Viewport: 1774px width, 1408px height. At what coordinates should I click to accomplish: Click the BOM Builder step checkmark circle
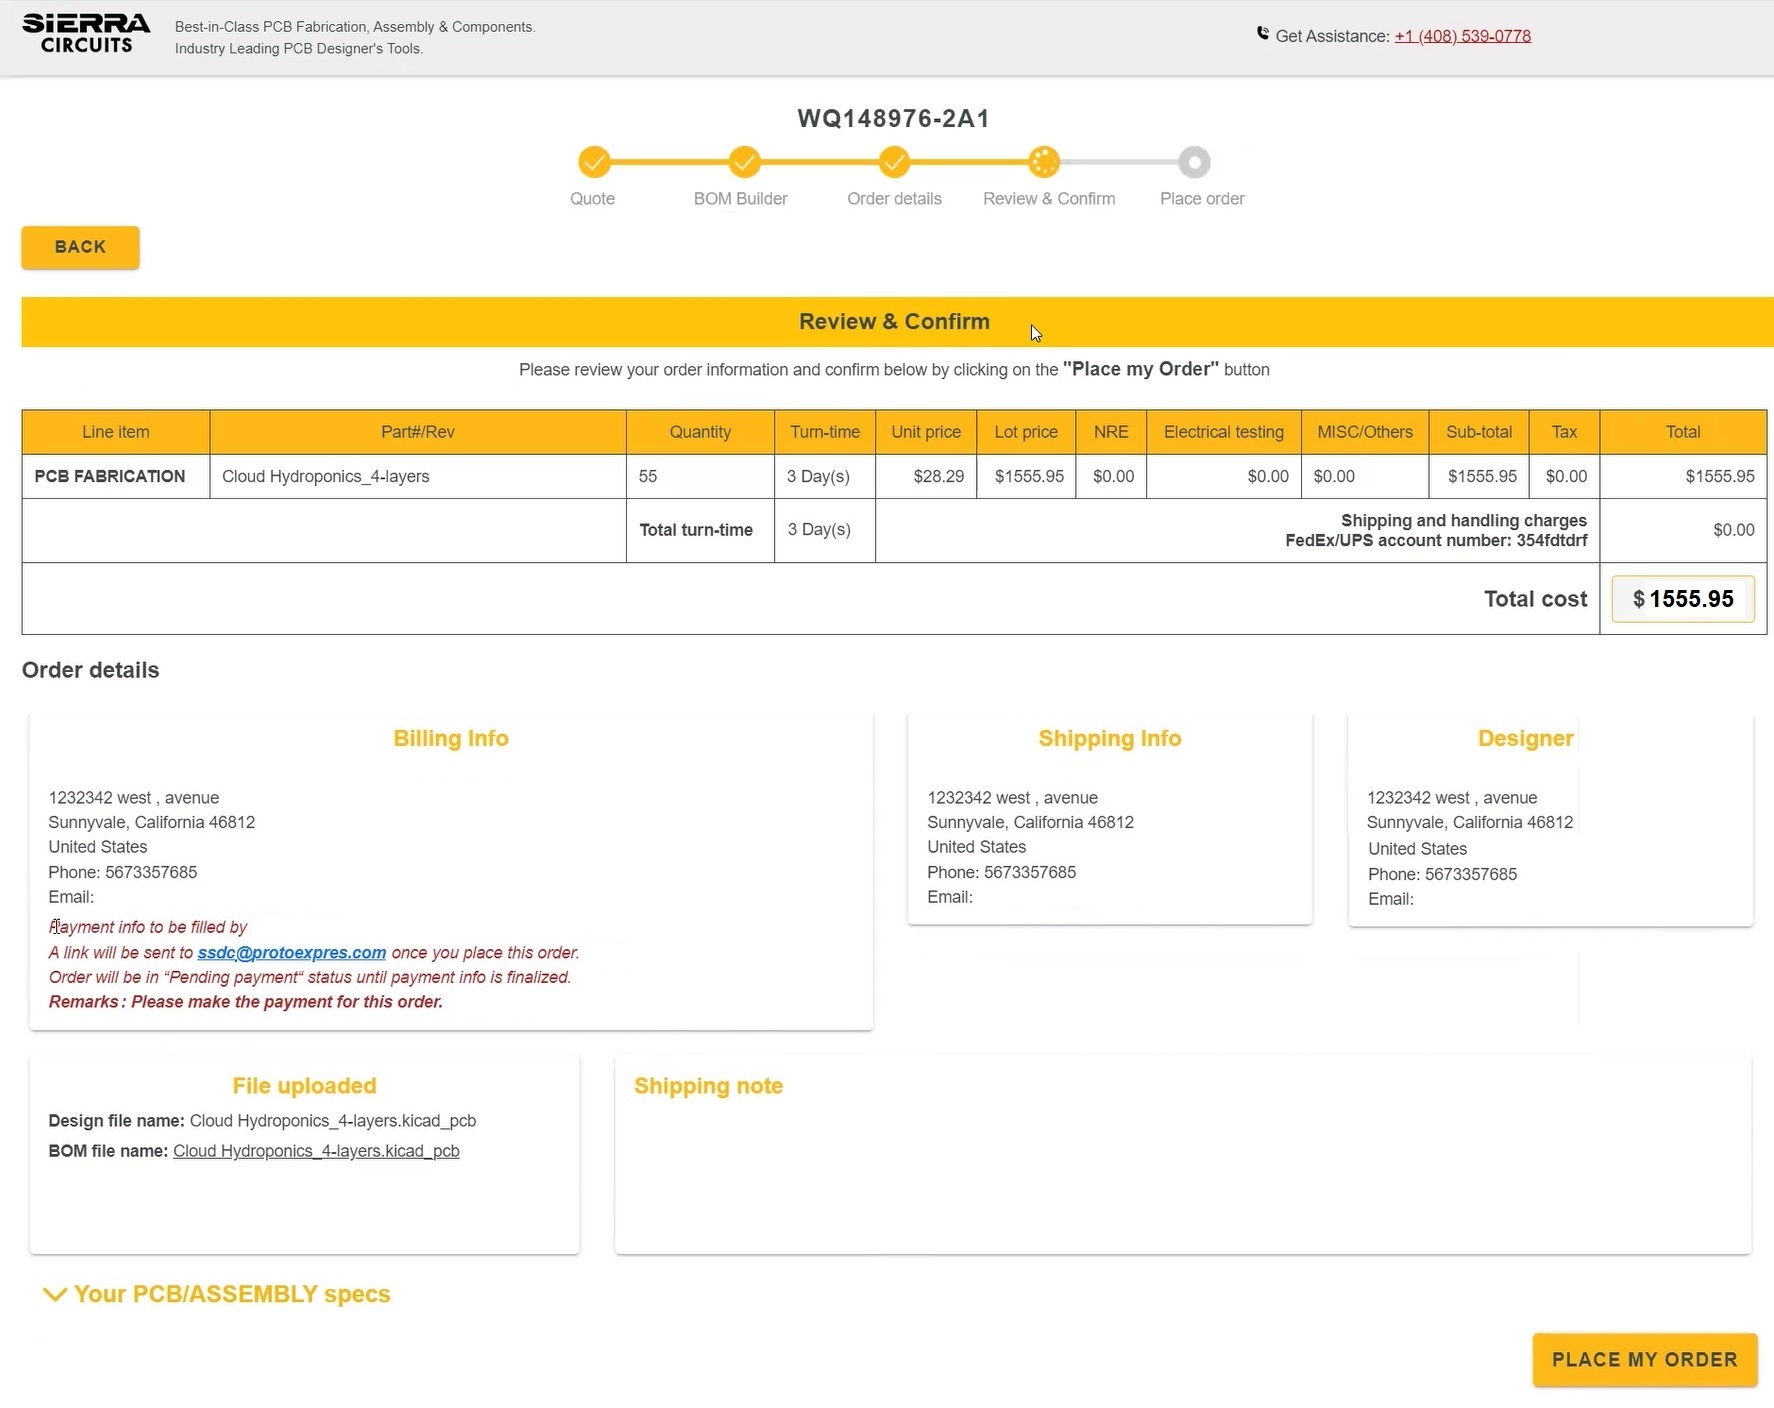point(744,161)
